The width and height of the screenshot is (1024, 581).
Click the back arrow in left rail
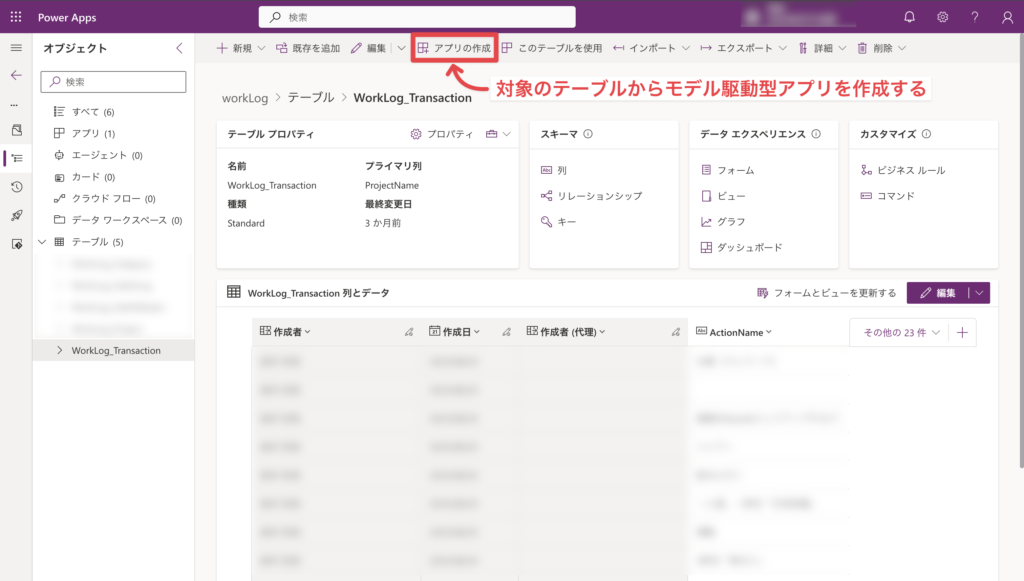click(x=16, y=75)
